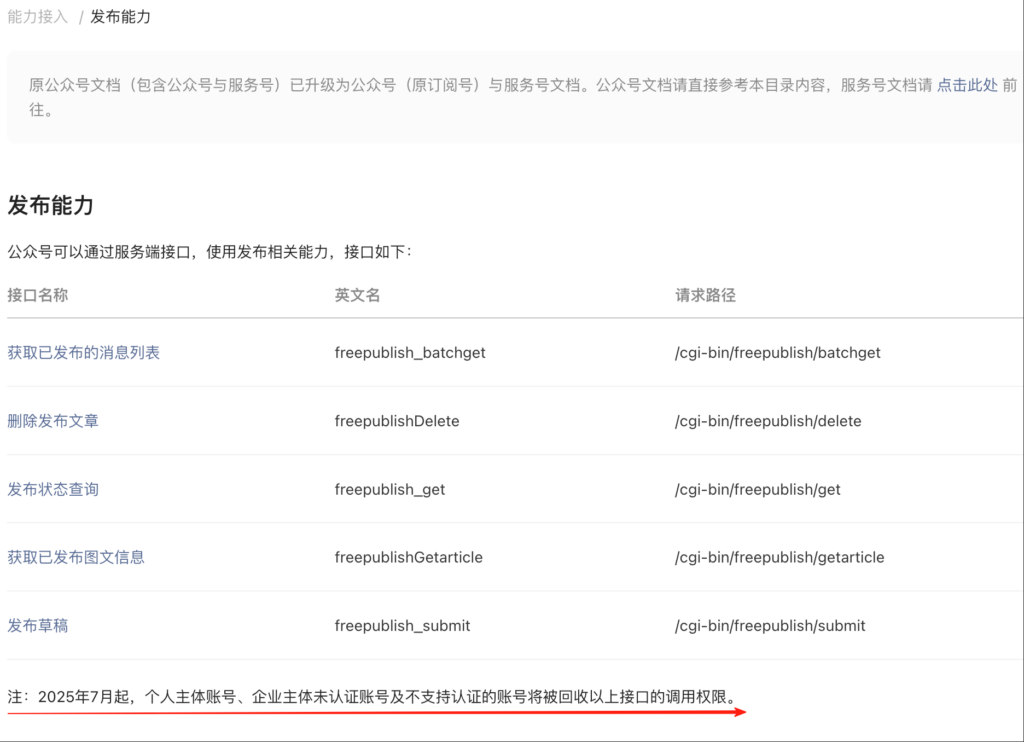Click the /cgi-bin/freepublish/batchget request path

coord(778,353)
